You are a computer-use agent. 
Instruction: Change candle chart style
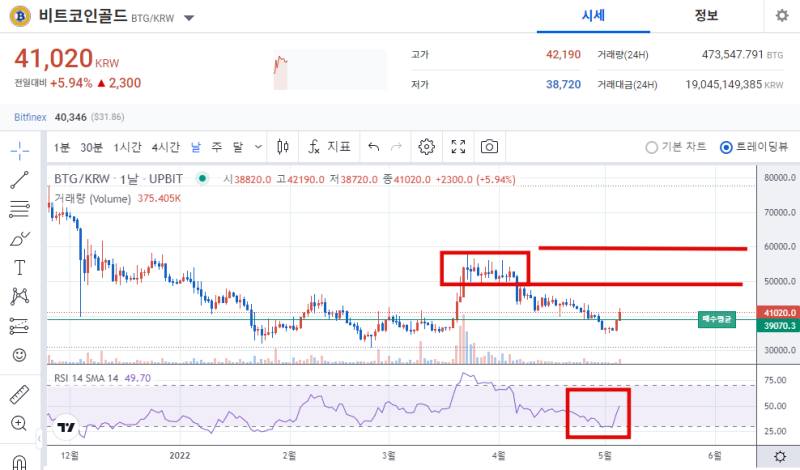click(283, 147)
